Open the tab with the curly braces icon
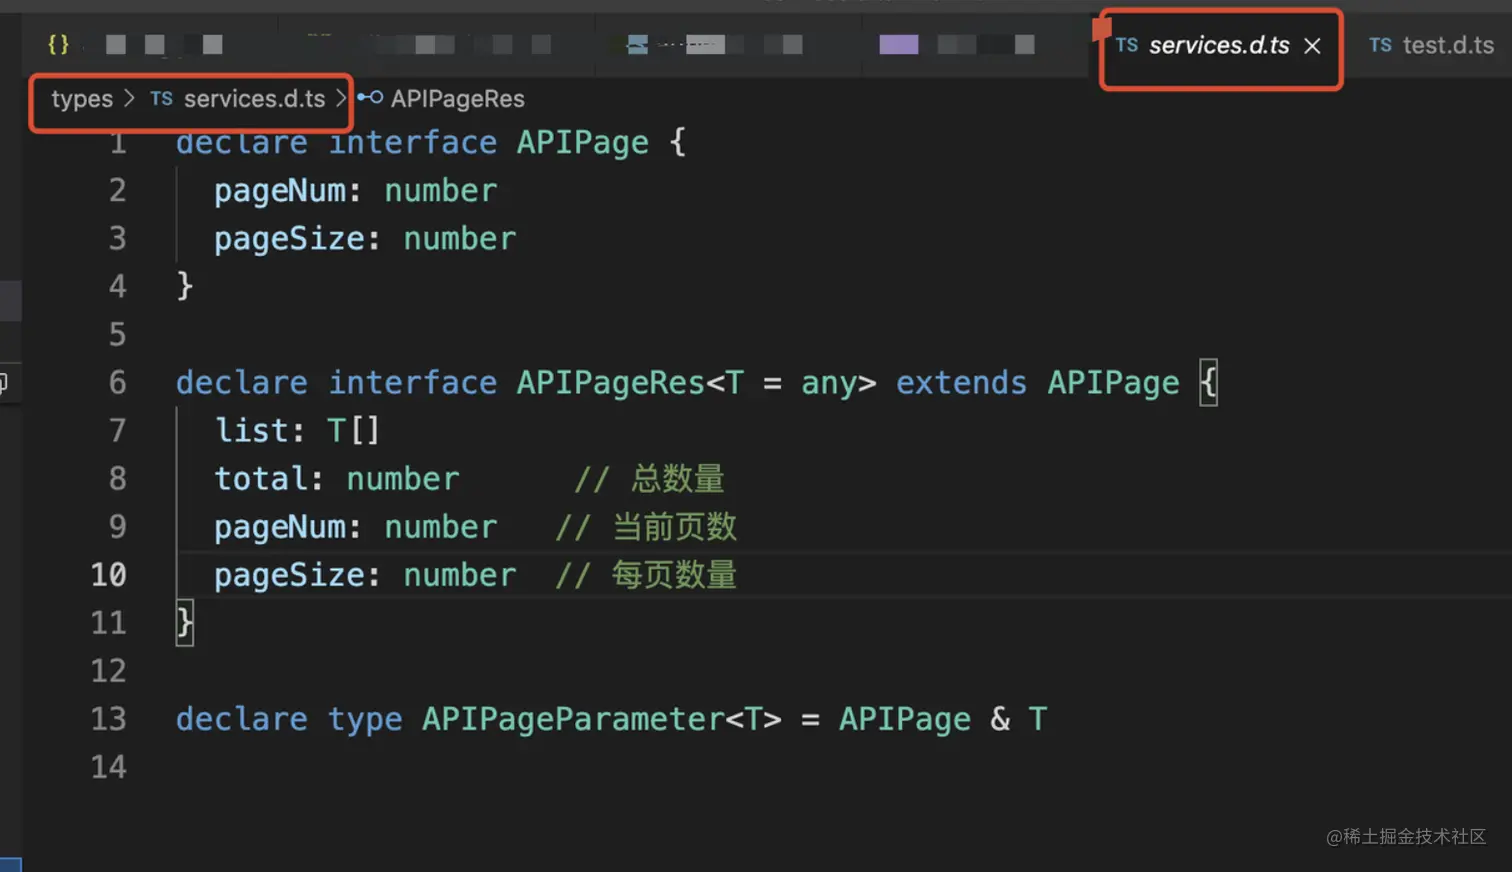Image resolution: width=1512 pixels, height=872 pixels. (x=59, y=44)
